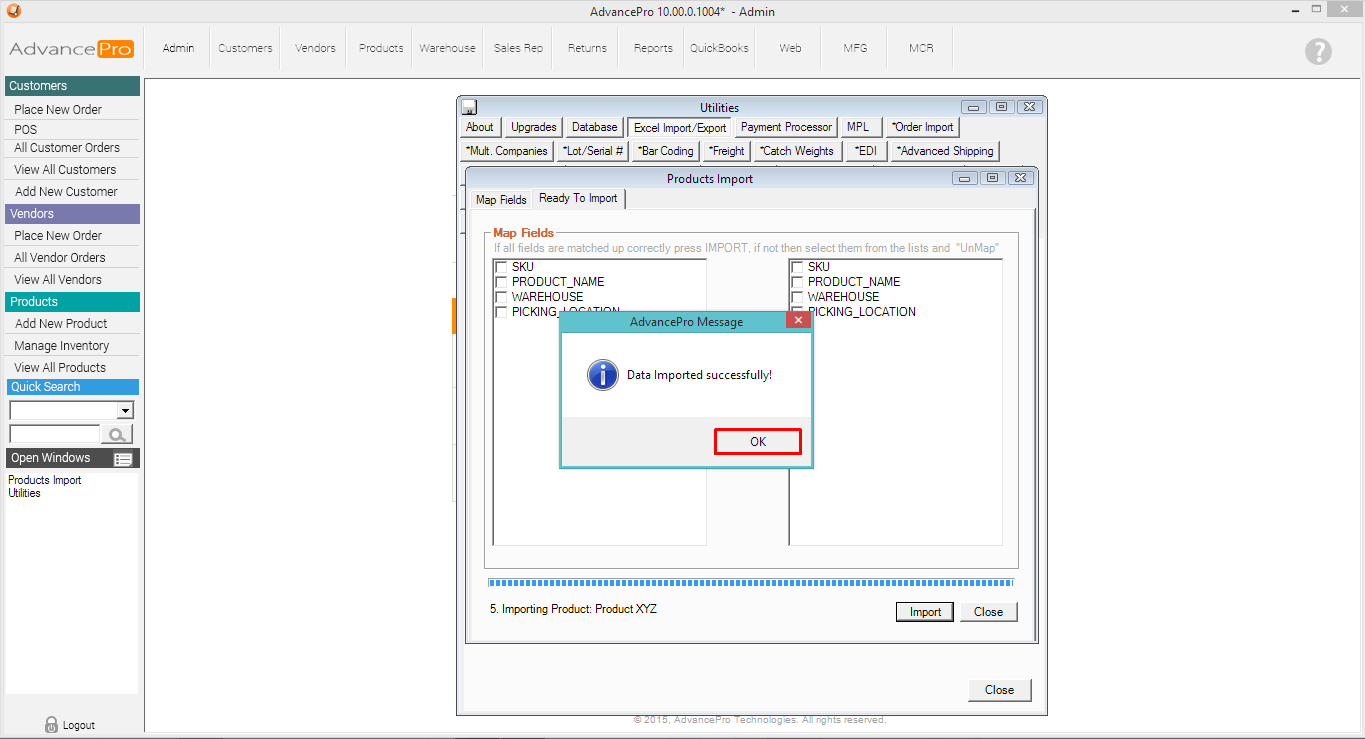Click the AdvancePro logo

71,49
